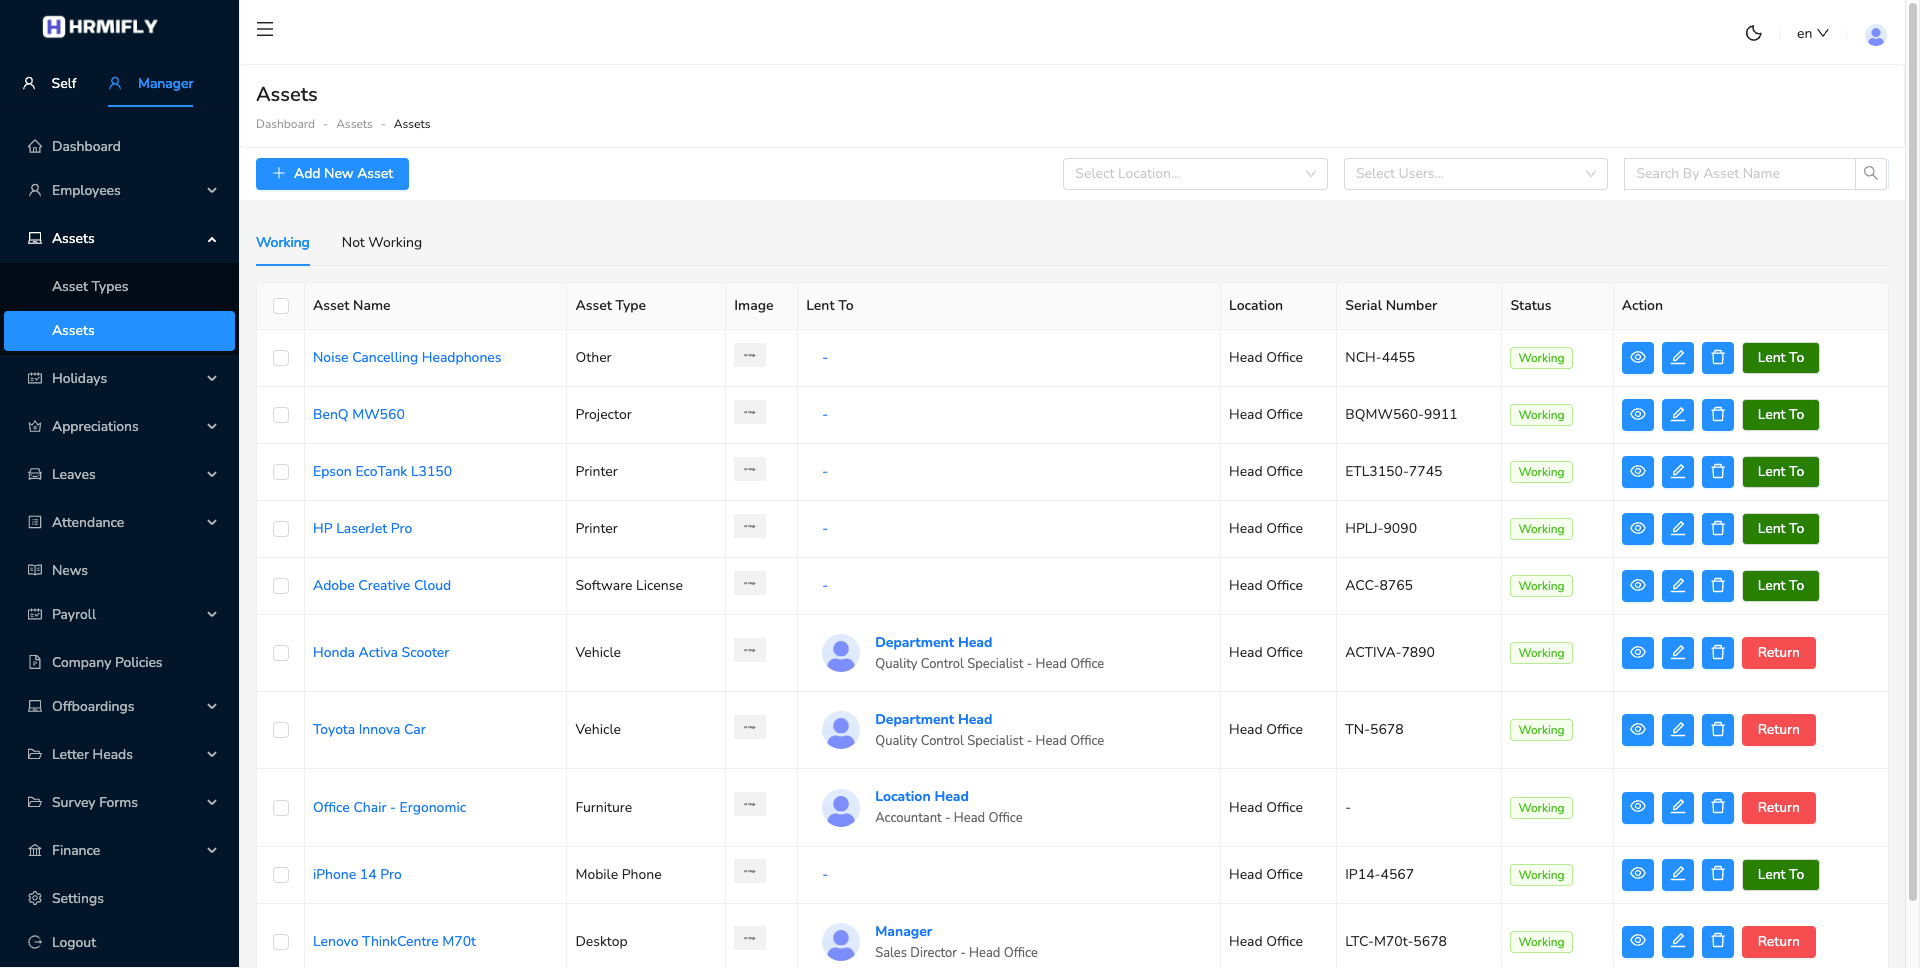Check the checkbox for iPhone 14 Pro row

[280, 875]
